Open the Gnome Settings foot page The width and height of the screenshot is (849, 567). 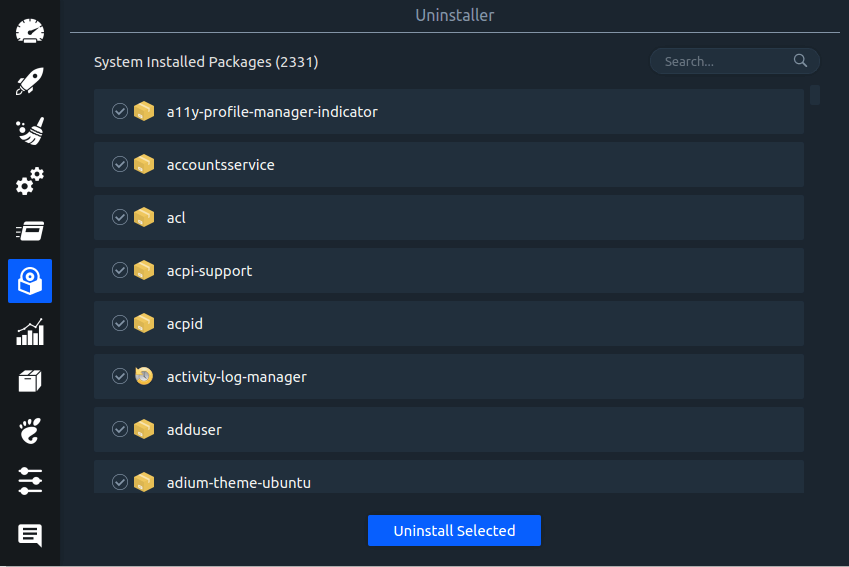[x=30, y=431]
